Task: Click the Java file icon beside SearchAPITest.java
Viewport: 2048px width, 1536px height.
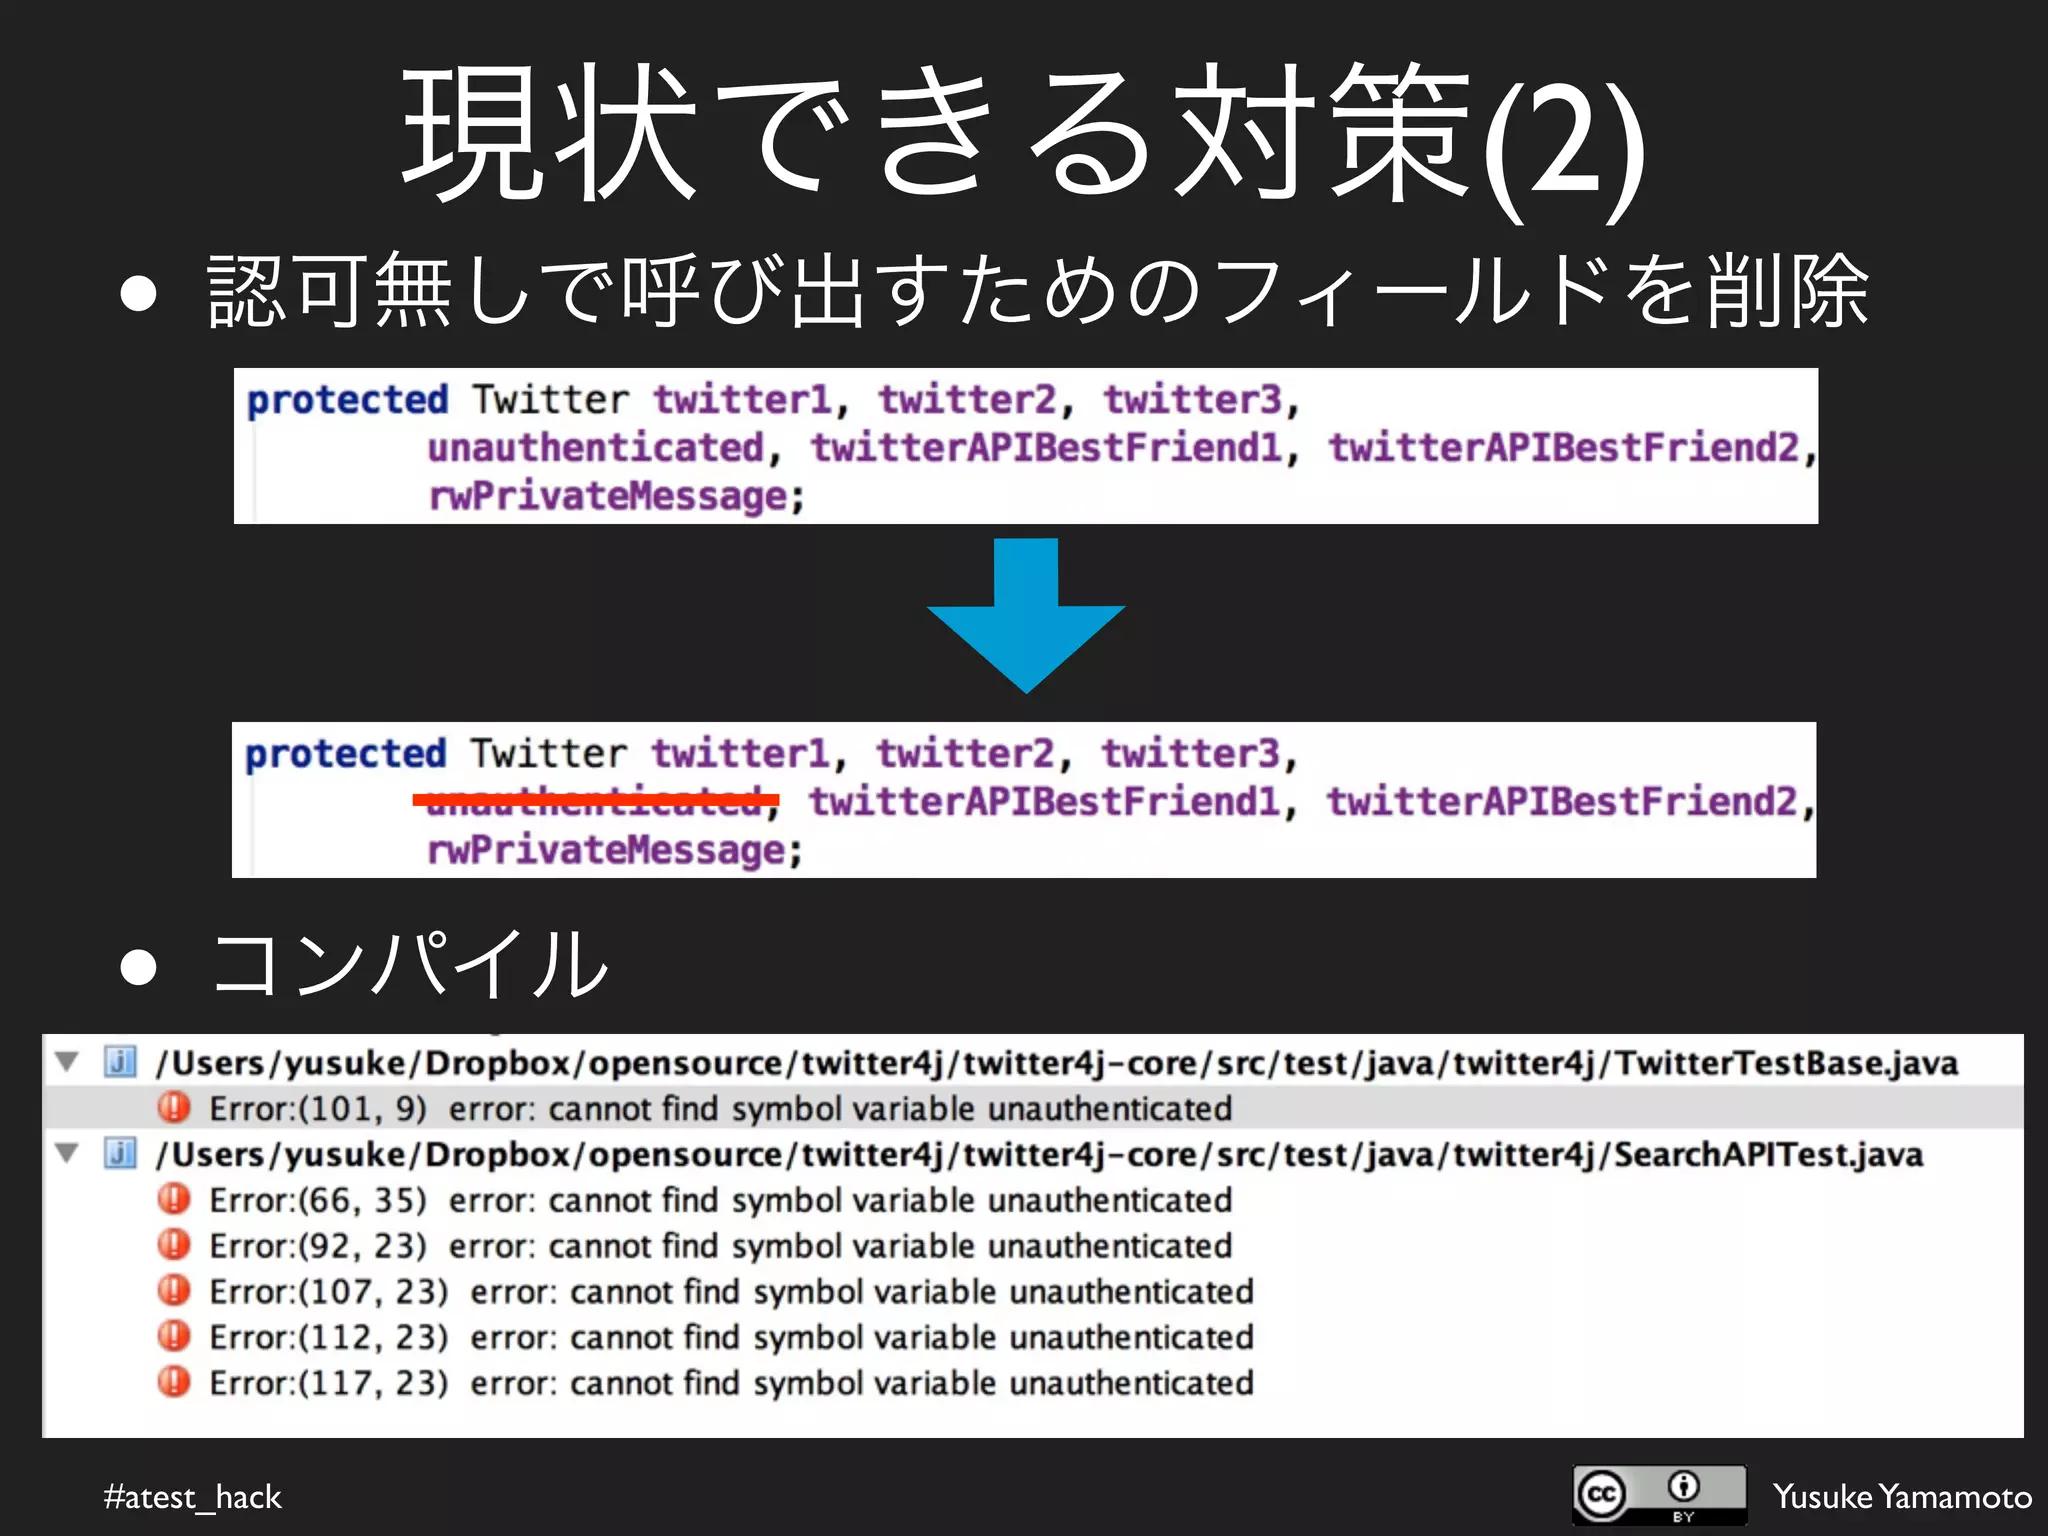Action: tap(121, 1153)
